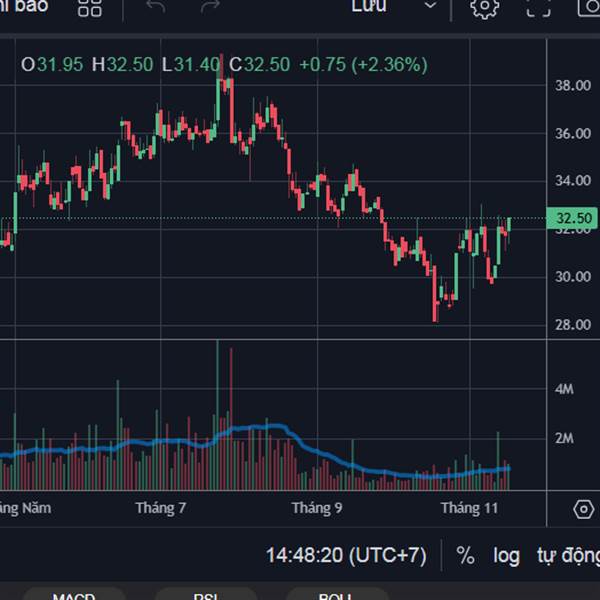Select the MACD indicator tab
This screenshot has width=600, height=600.
[73, 595]
